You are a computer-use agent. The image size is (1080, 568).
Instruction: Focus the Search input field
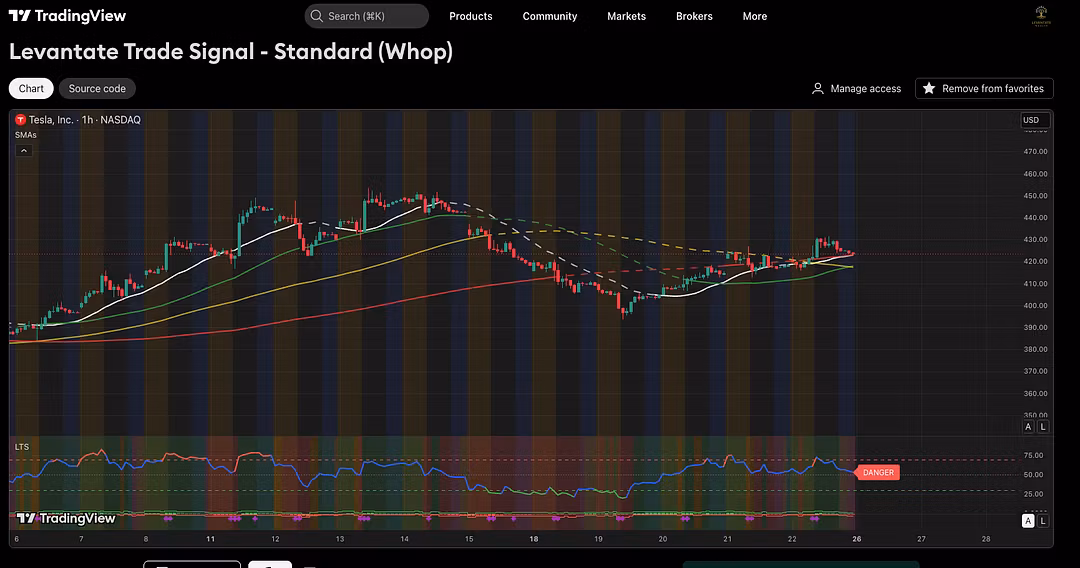tap(366, 16)
